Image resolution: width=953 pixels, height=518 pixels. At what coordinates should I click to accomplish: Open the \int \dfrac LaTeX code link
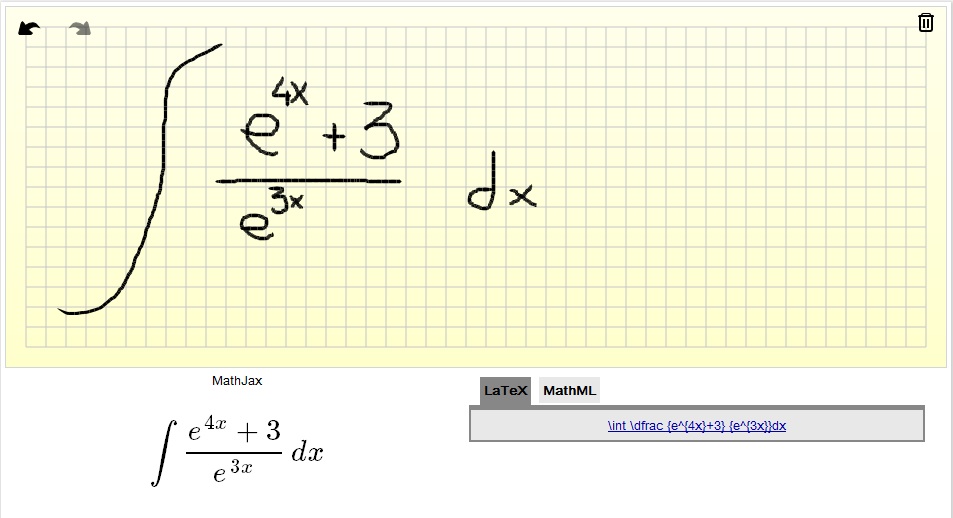[696, 426]
